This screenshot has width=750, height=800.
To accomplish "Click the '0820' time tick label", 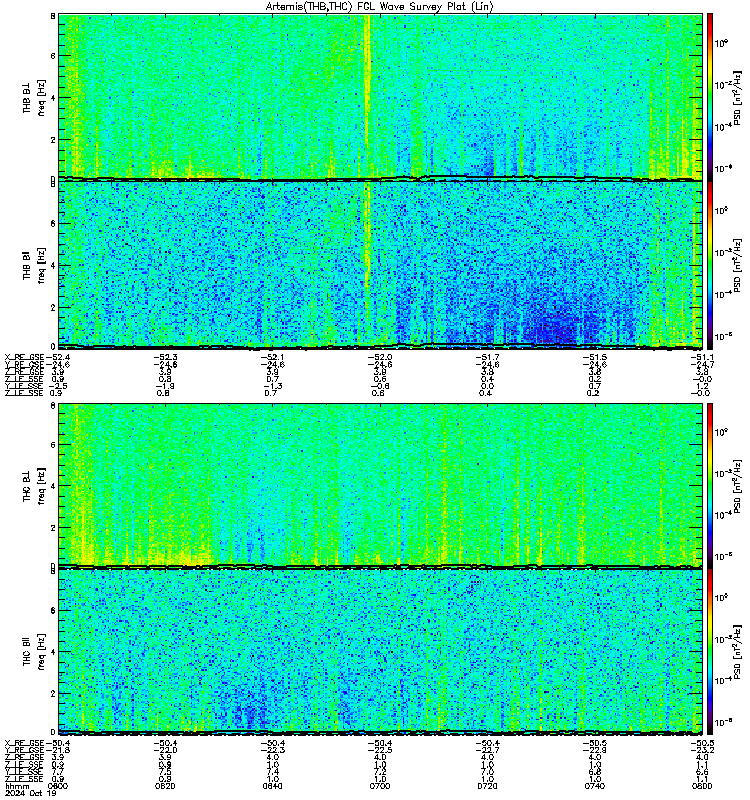I will pyautogui.click(x=165, y=786).
